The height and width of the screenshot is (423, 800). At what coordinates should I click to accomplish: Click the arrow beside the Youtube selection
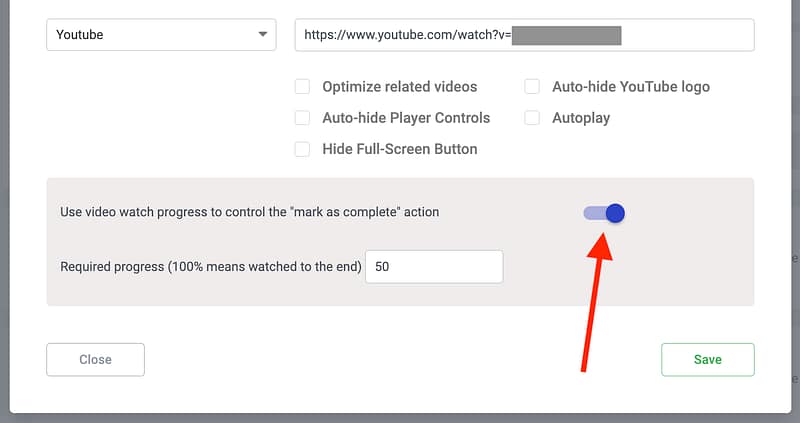click(263, 35)
